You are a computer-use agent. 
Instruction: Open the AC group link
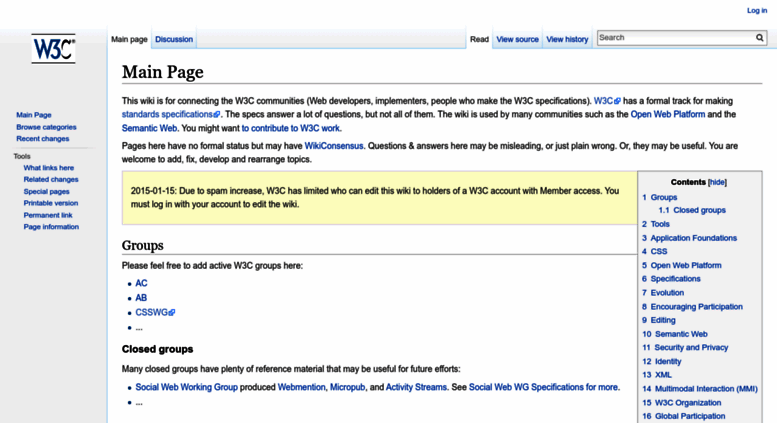point(141,283)
